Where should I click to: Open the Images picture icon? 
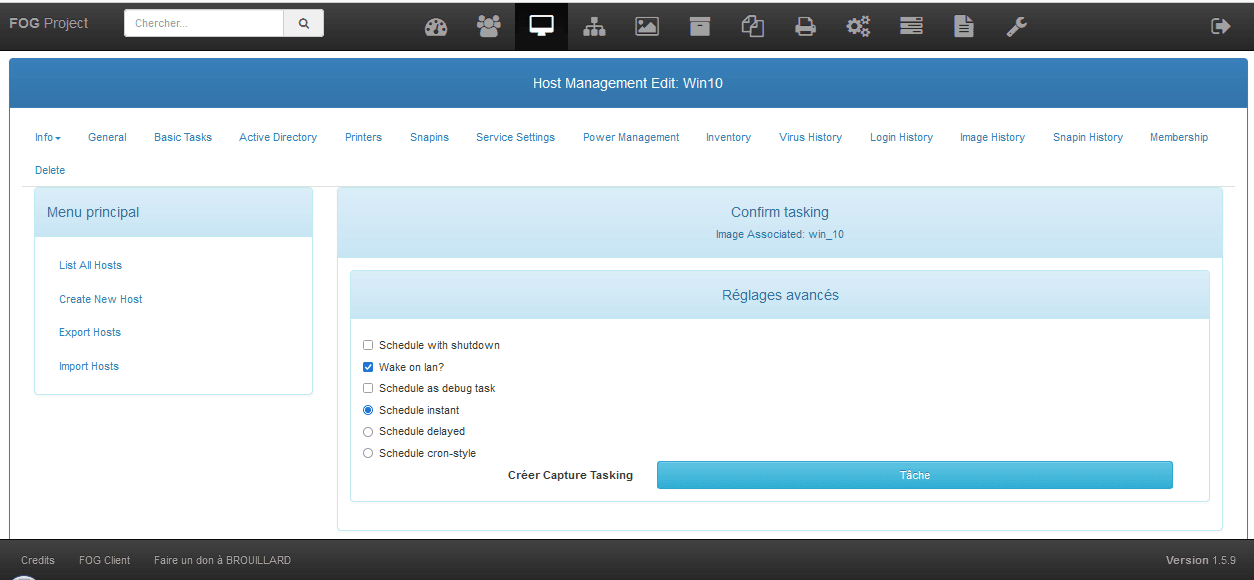click(647, 27)
